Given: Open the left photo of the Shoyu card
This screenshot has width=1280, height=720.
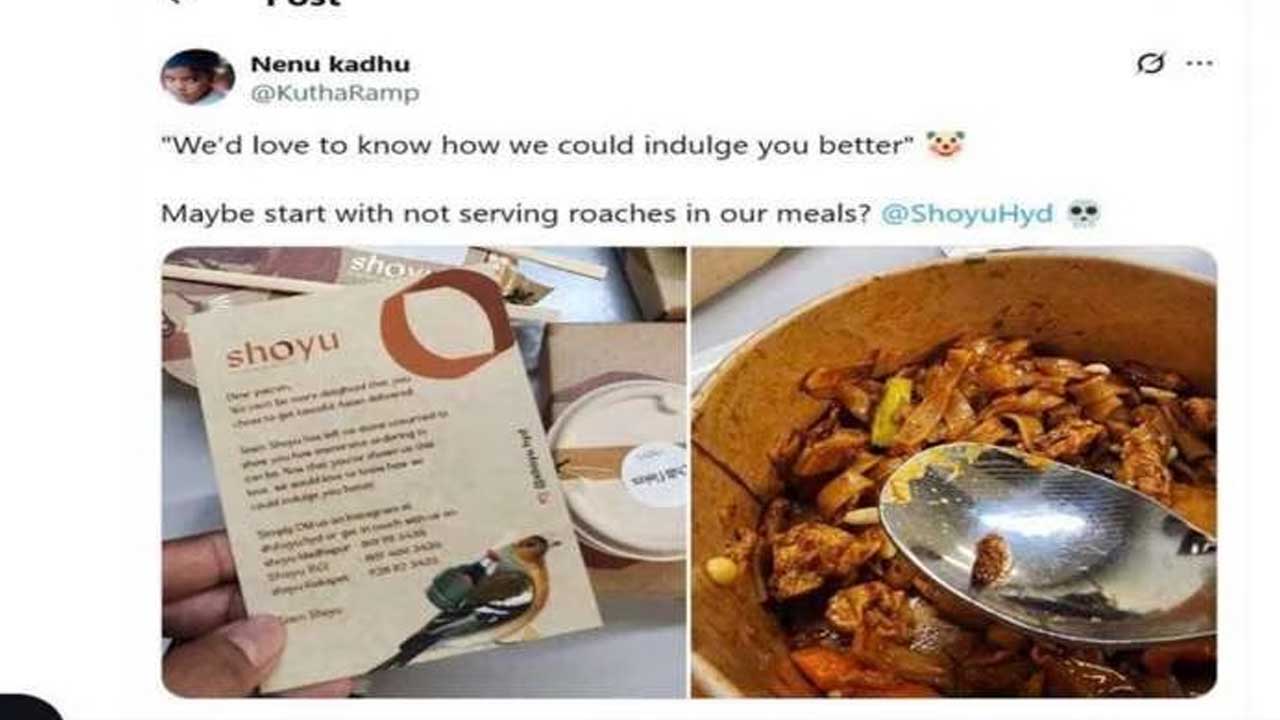Looking at the screenshot, I should tap(424, 471).
